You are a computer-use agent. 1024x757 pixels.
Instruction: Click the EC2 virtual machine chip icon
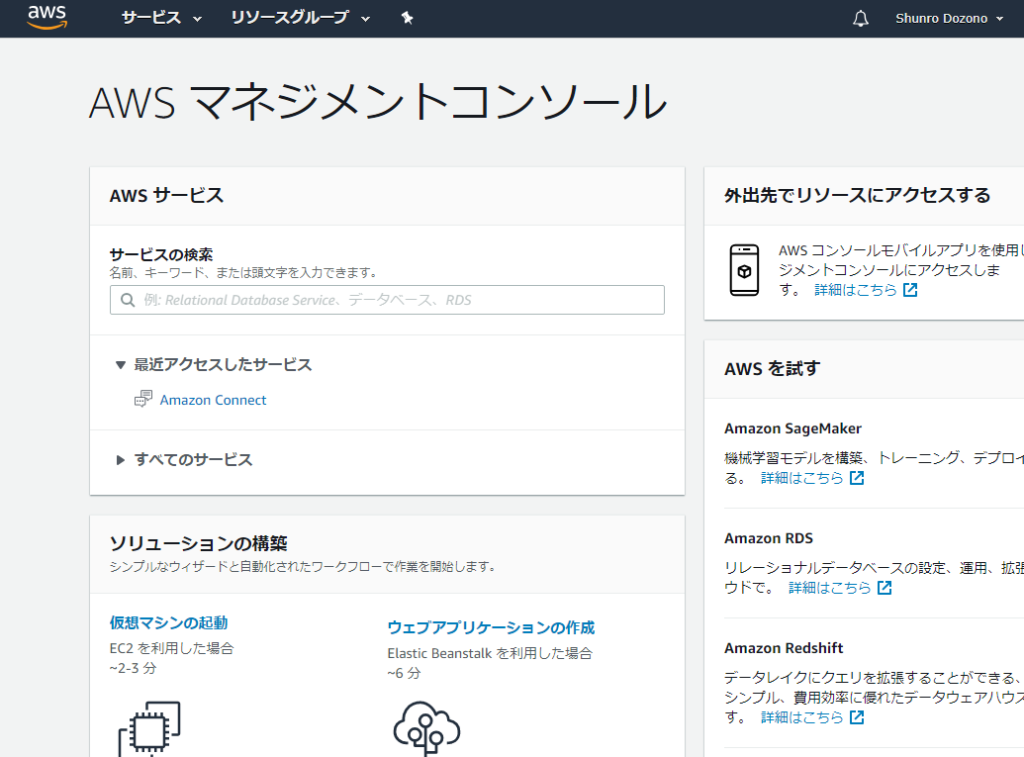(149, 729)
